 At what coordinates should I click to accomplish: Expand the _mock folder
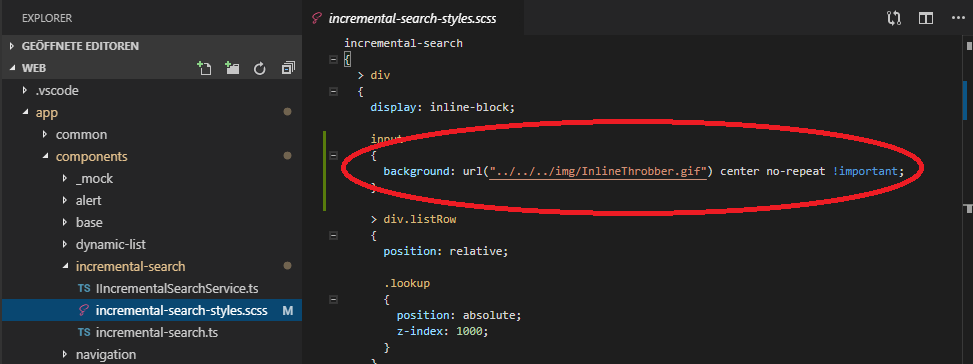tap(65, 179)
